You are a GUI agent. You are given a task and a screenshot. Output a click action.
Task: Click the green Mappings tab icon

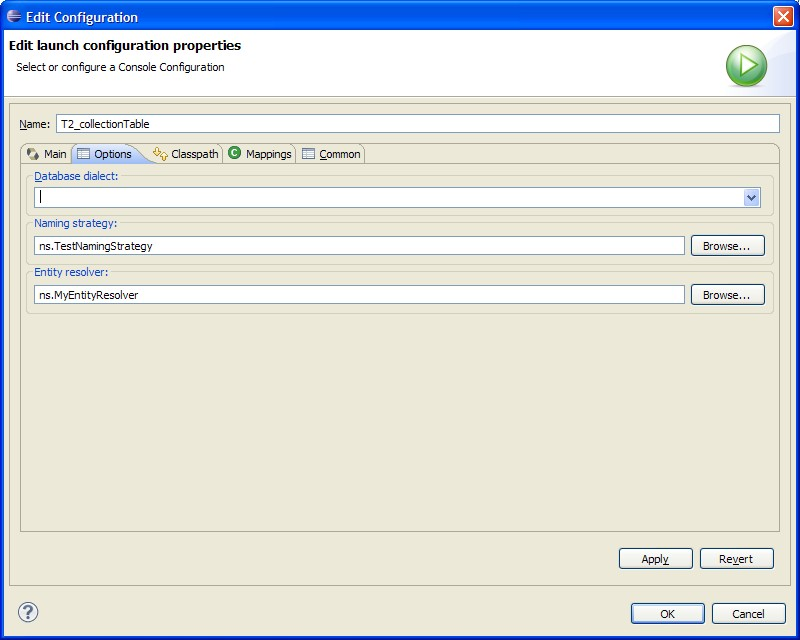(234, 153)
